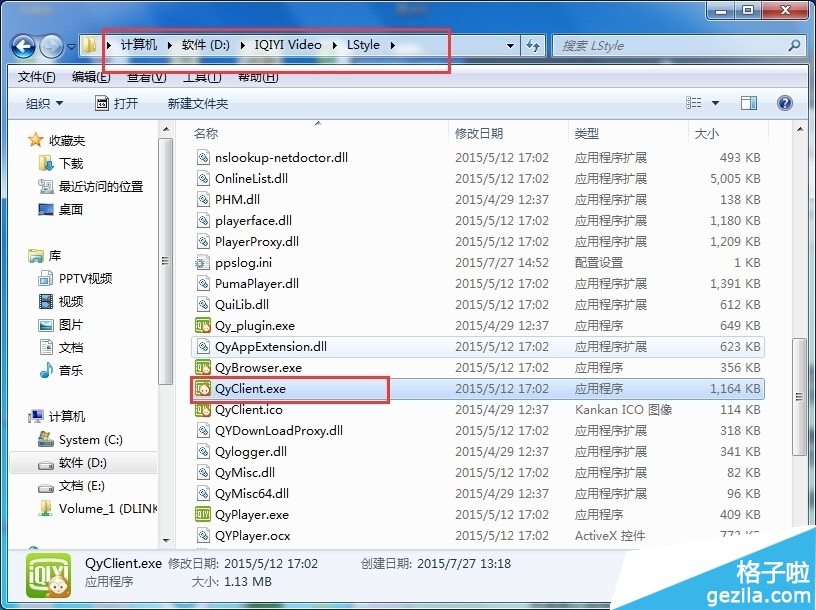The height and width of the screenshot is (610, 816).
Task: Click the search magnifier icon
Action: click(794, 46)
